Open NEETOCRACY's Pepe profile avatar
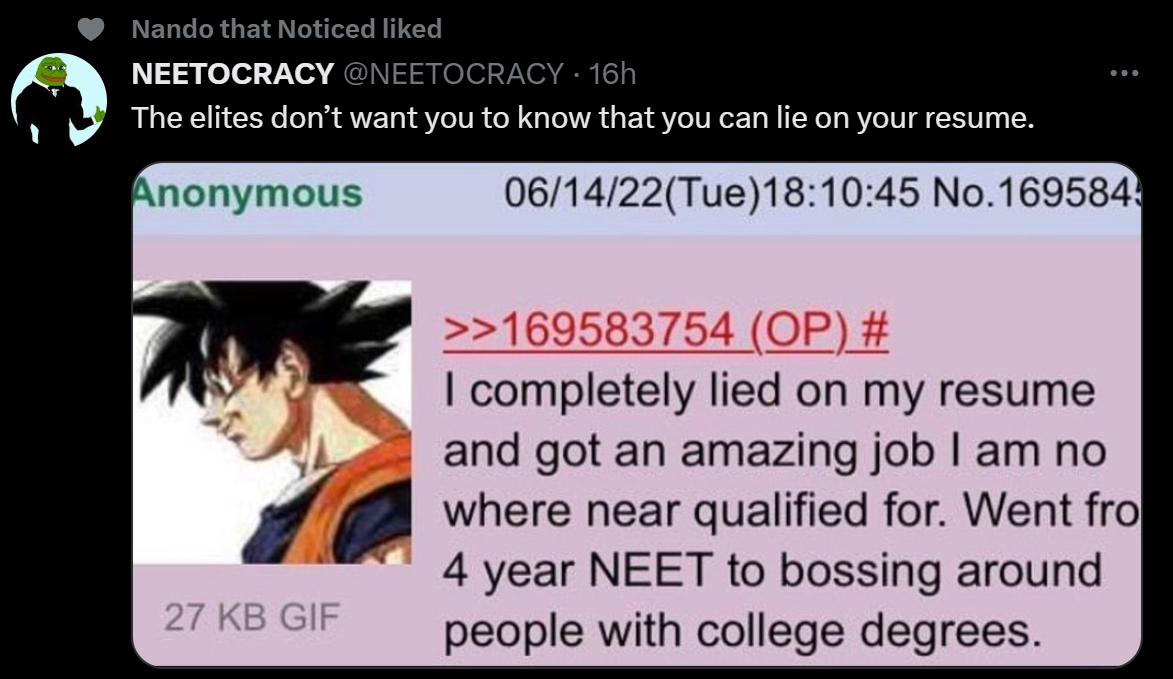Image resolution: width=1173 pixels, height=679 pixels. (x=59, y=99)
